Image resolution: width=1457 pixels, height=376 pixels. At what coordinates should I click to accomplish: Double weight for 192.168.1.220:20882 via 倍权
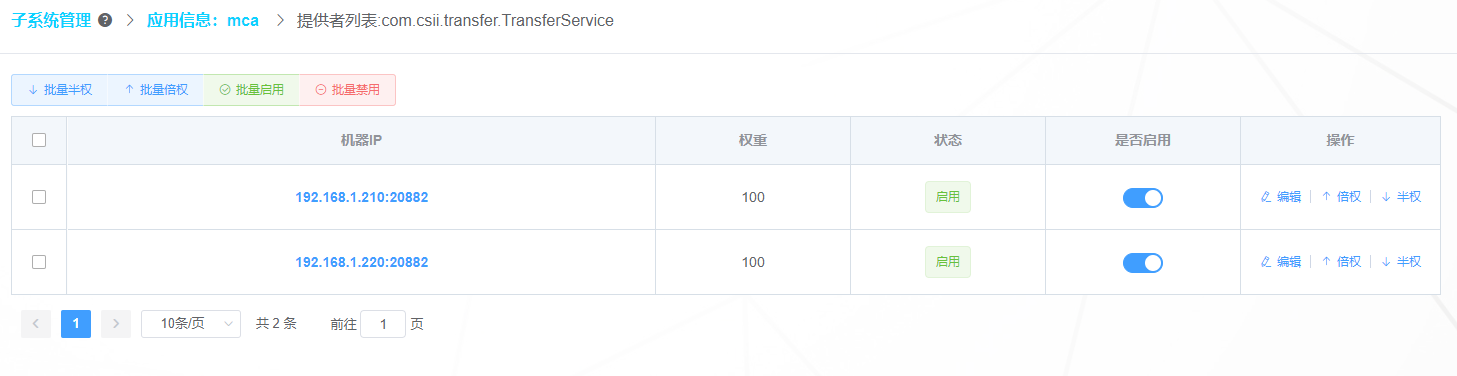click(1341, 262)
